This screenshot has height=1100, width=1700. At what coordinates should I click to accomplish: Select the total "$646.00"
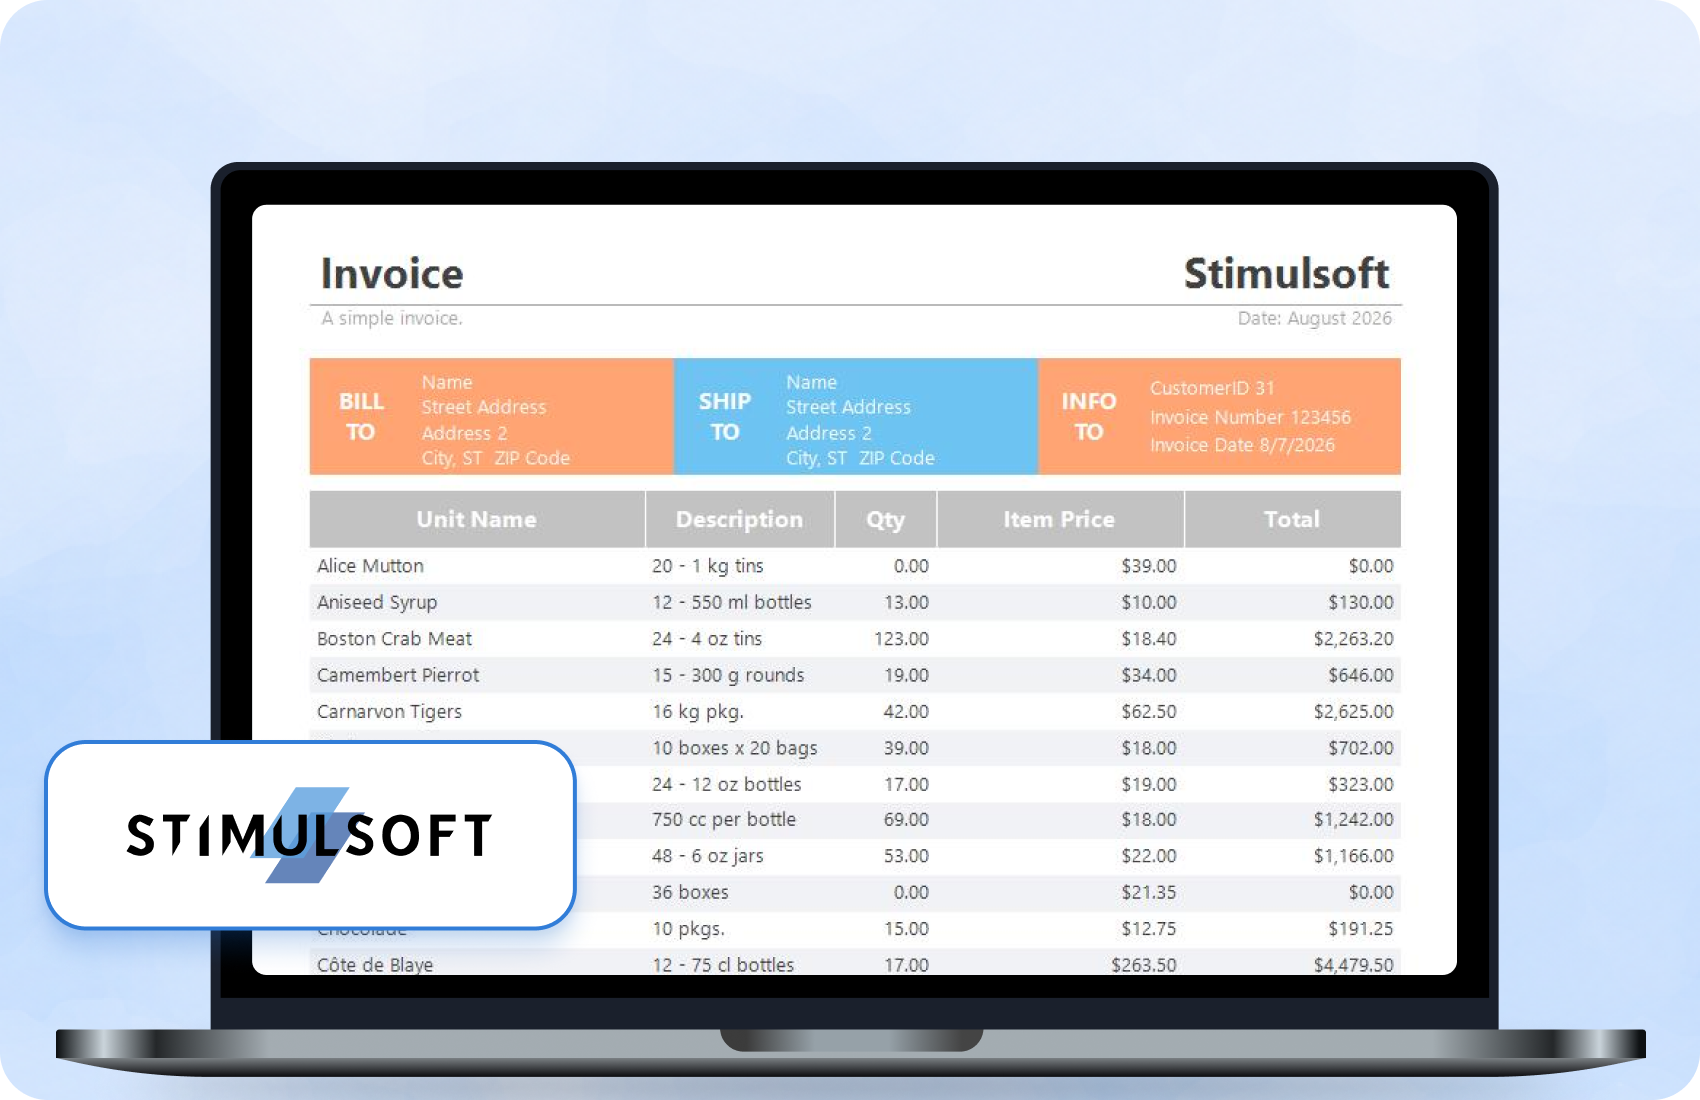[1360, 675]
